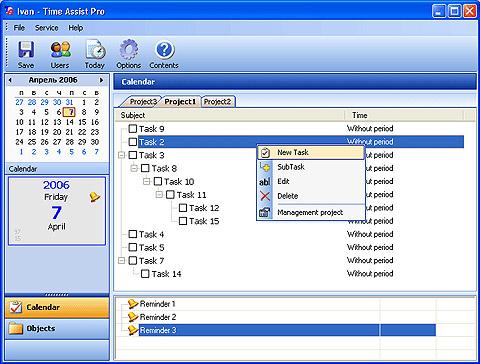The image size is (480, 364).
Task: Open the Users toolbar icon
Action: click(x=61, y=49)
